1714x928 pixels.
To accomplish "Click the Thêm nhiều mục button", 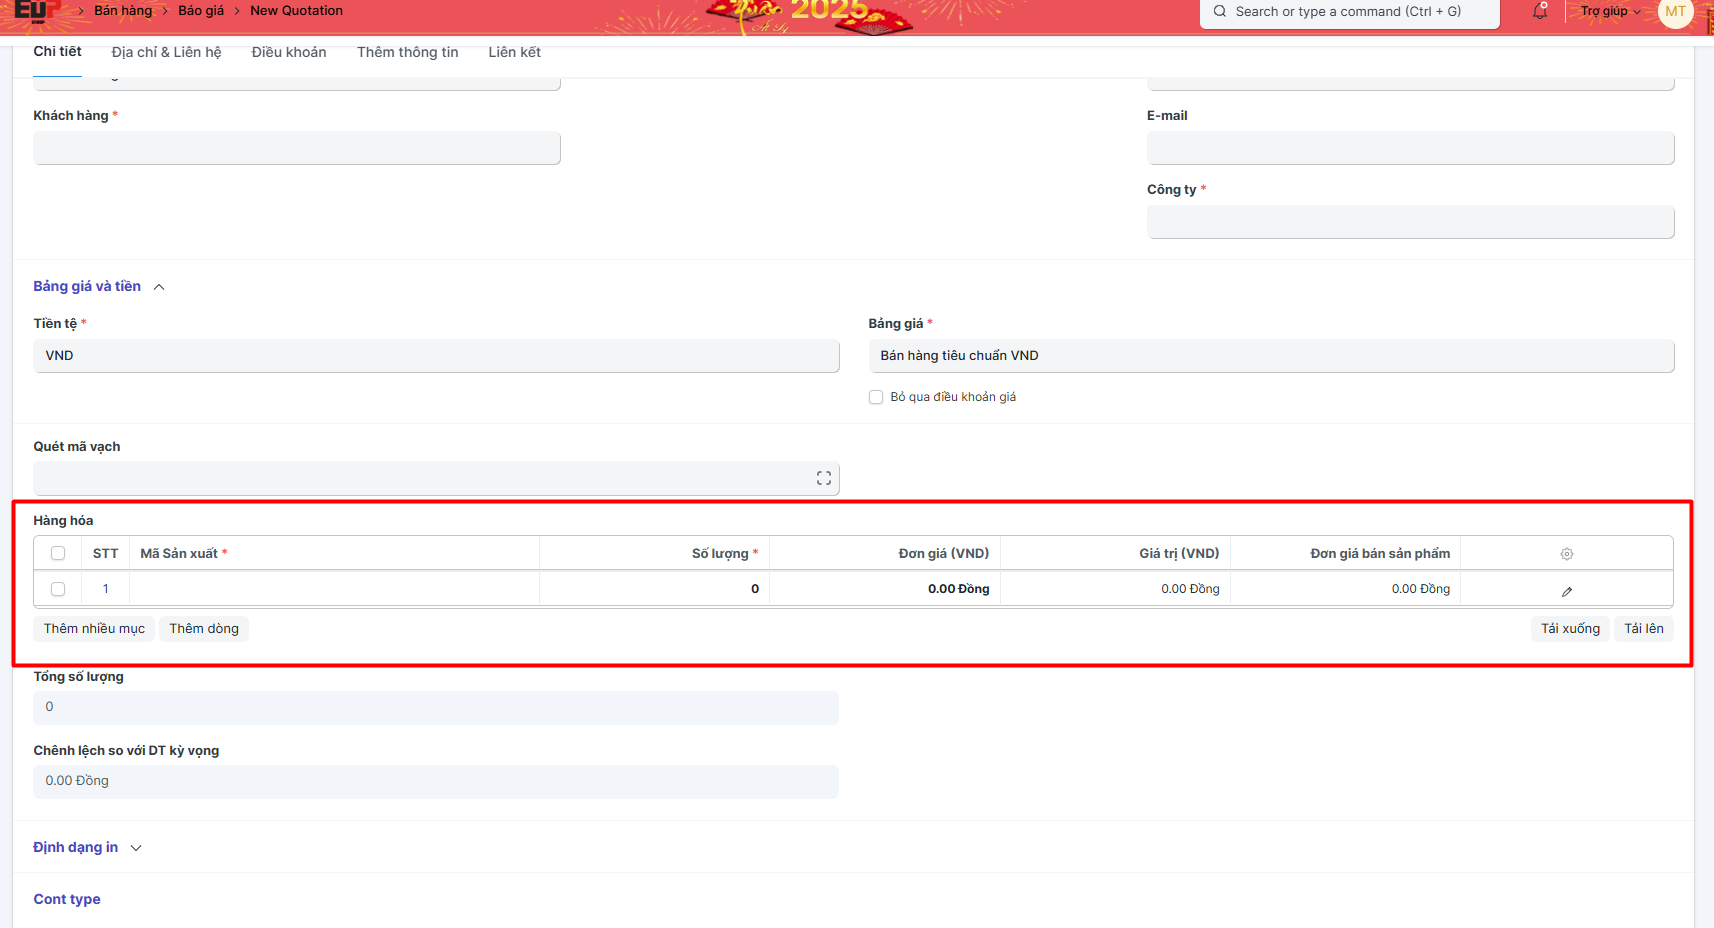I will [94, 629].
